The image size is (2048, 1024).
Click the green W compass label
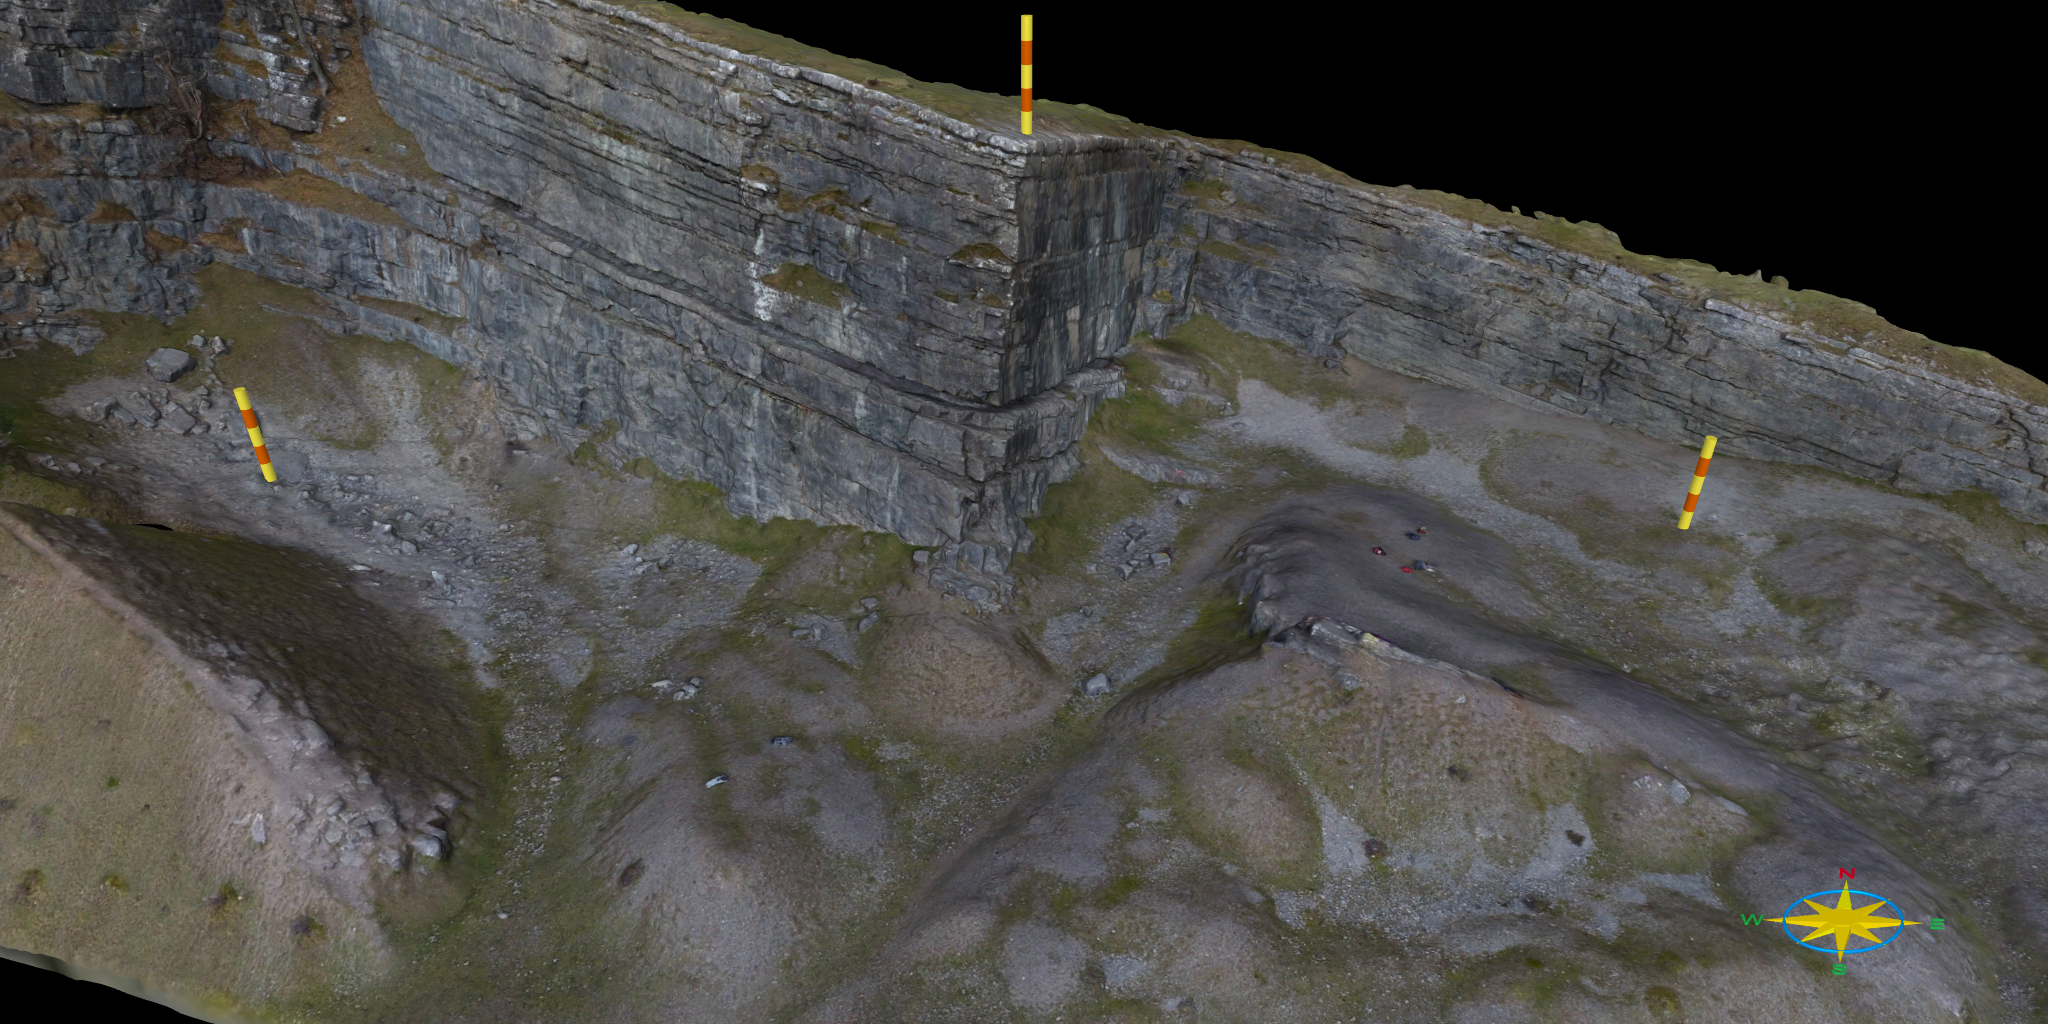pos(1752,920)
